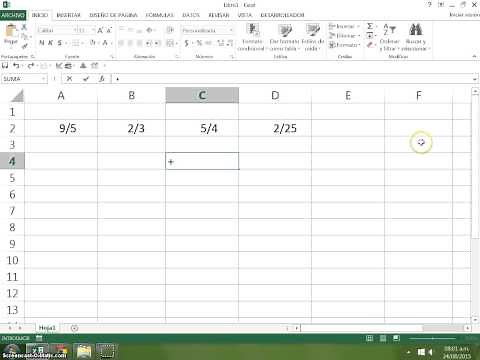Switch to Normal view in status bar
The width and height of the screenshot is (480, 360).
[x=370, y=338]
